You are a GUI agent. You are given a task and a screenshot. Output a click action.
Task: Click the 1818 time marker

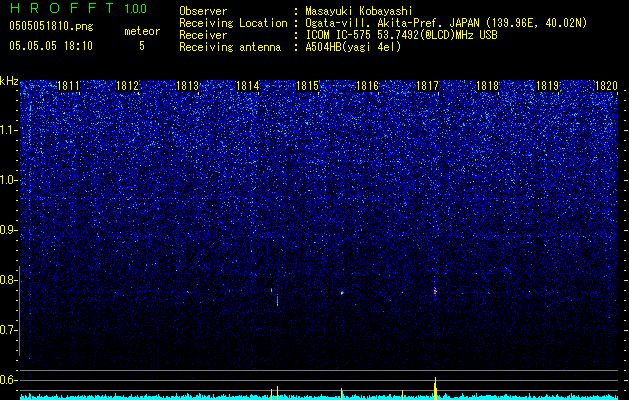(487, 86)
